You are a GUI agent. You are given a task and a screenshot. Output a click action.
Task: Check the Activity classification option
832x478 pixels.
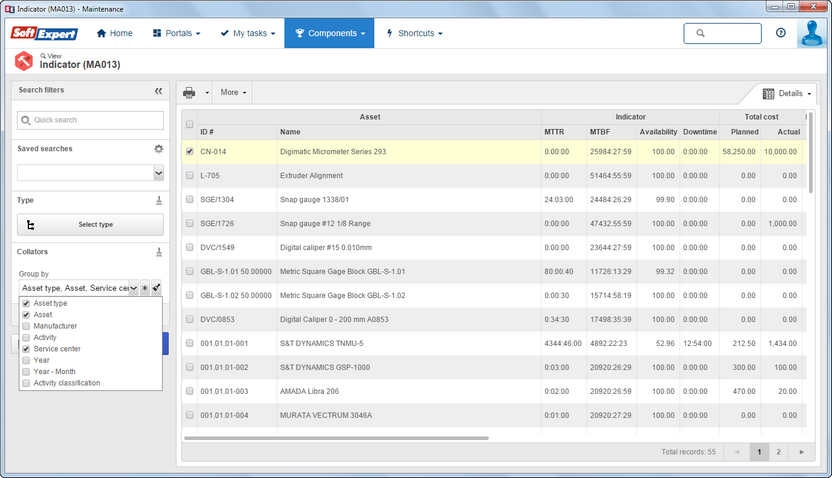26,383
